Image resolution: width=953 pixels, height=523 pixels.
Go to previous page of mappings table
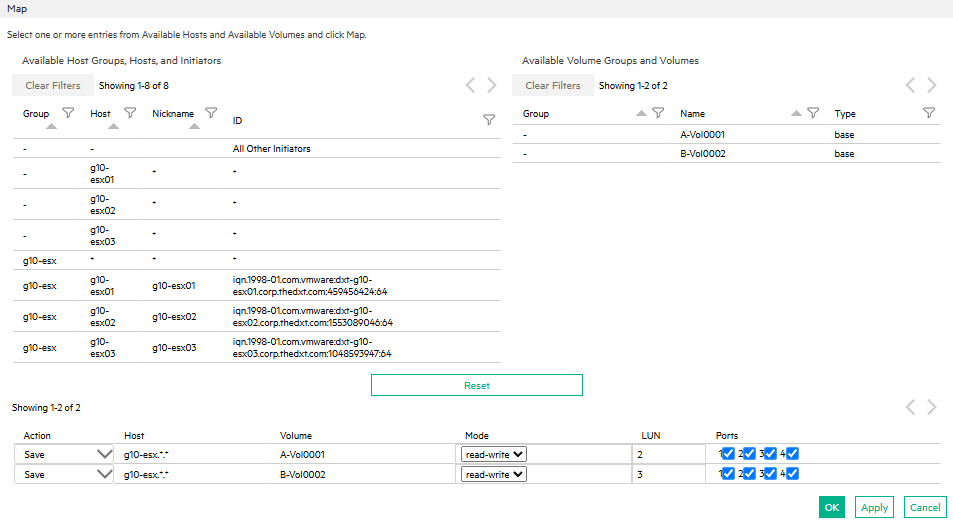(910, 407)
